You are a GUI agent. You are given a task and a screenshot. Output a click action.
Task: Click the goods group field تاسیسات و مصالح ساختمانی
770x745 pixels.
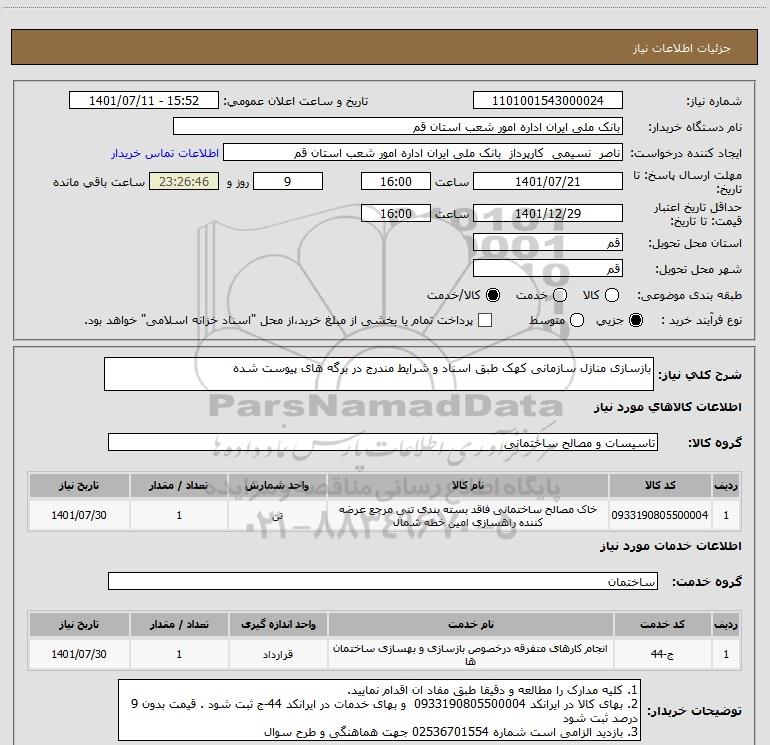(383, 442)
